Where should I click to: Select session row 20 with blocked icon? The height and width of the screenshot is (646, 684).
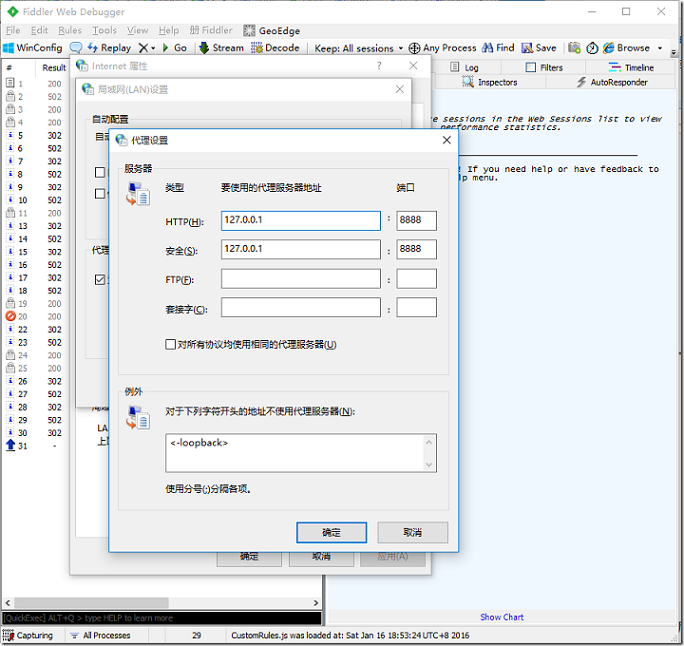pyautogui.click(x=35, y=316)
